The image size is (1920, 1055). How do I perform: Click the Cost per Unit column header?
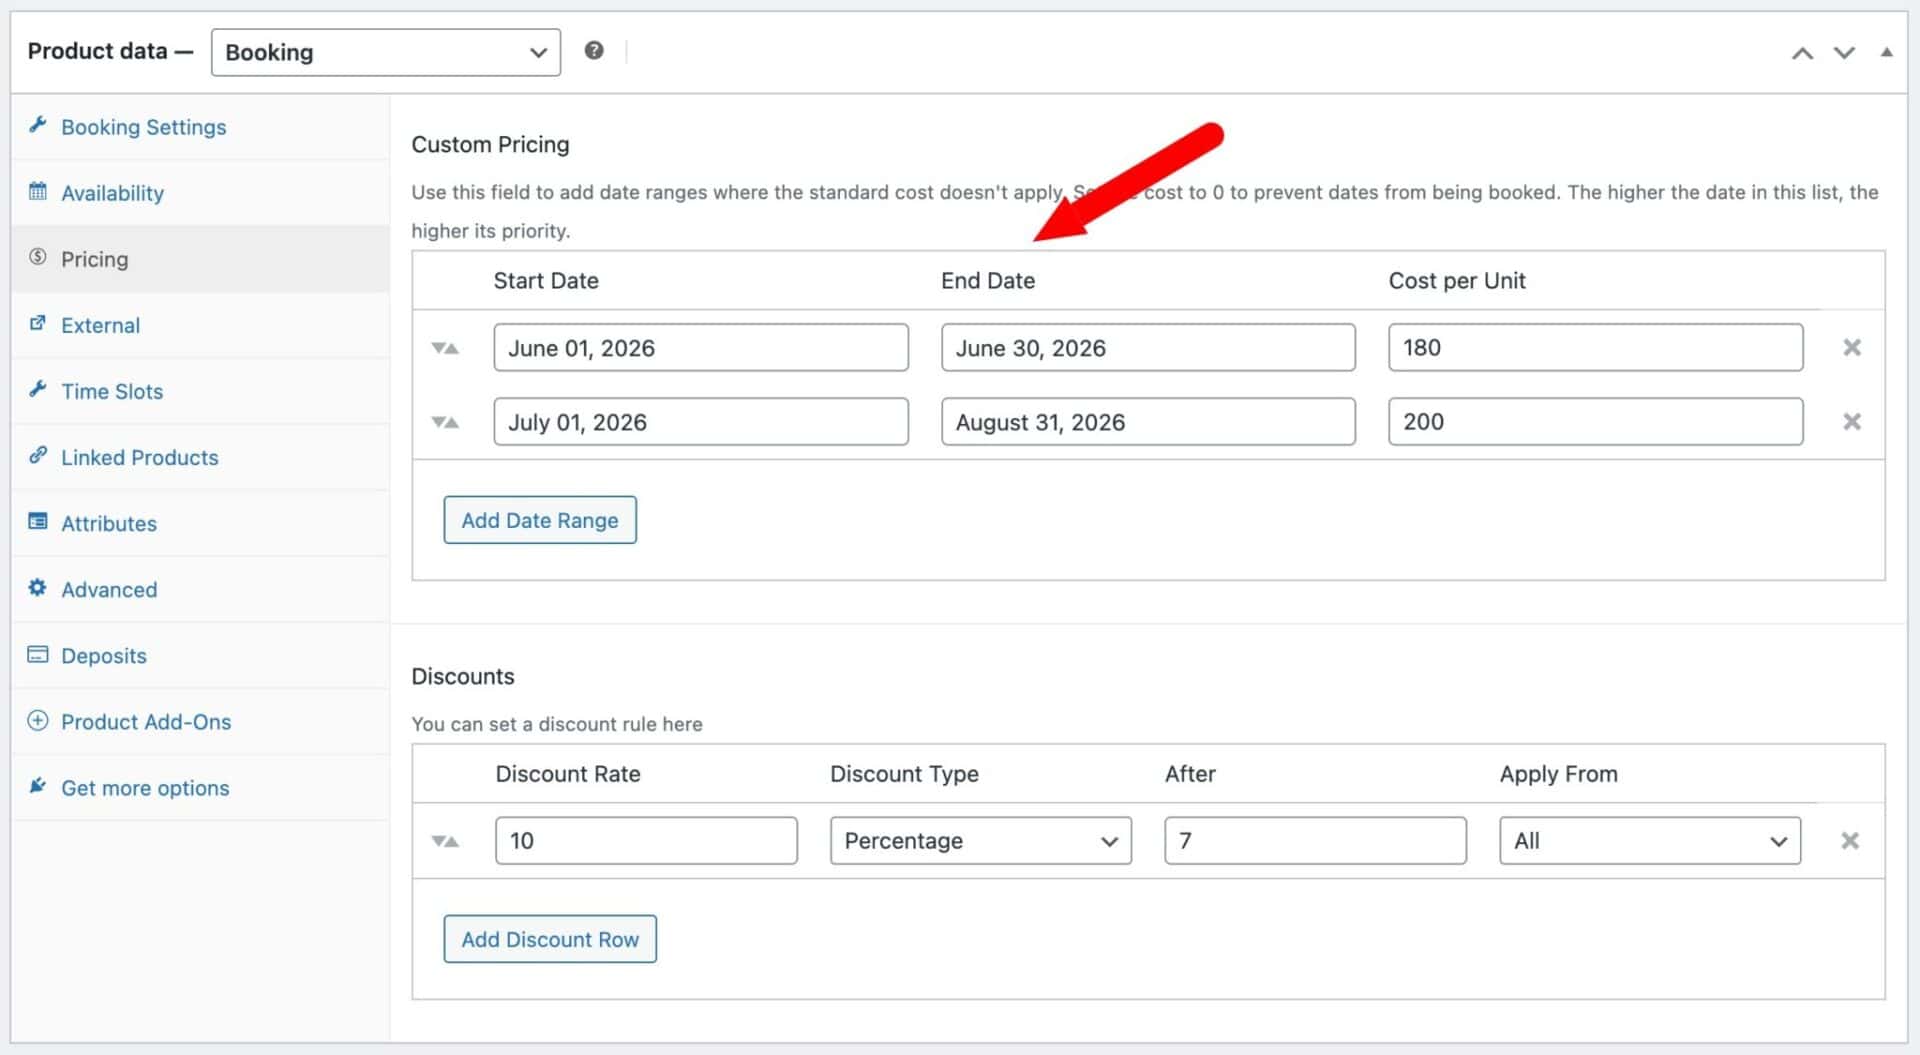click(x=1457, y=281)
